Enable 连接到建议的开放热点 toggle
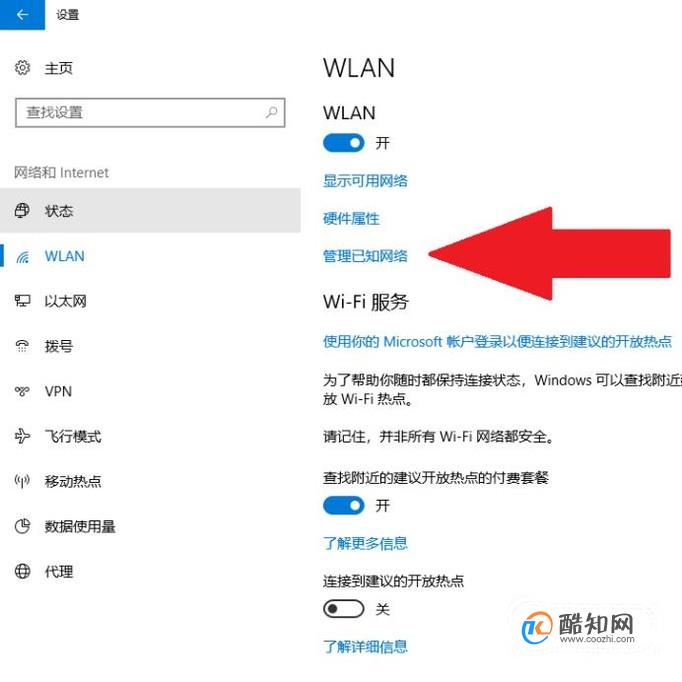Screen dimensions: 682x682 point(344,608)
